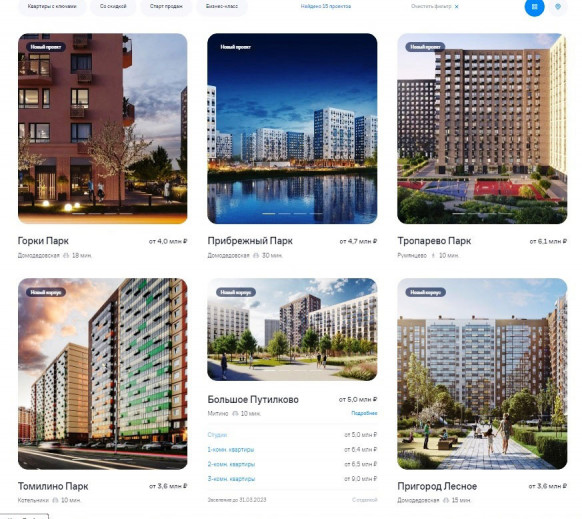
Task: Open 1-комн. квартиры listings
Action: 231,450
